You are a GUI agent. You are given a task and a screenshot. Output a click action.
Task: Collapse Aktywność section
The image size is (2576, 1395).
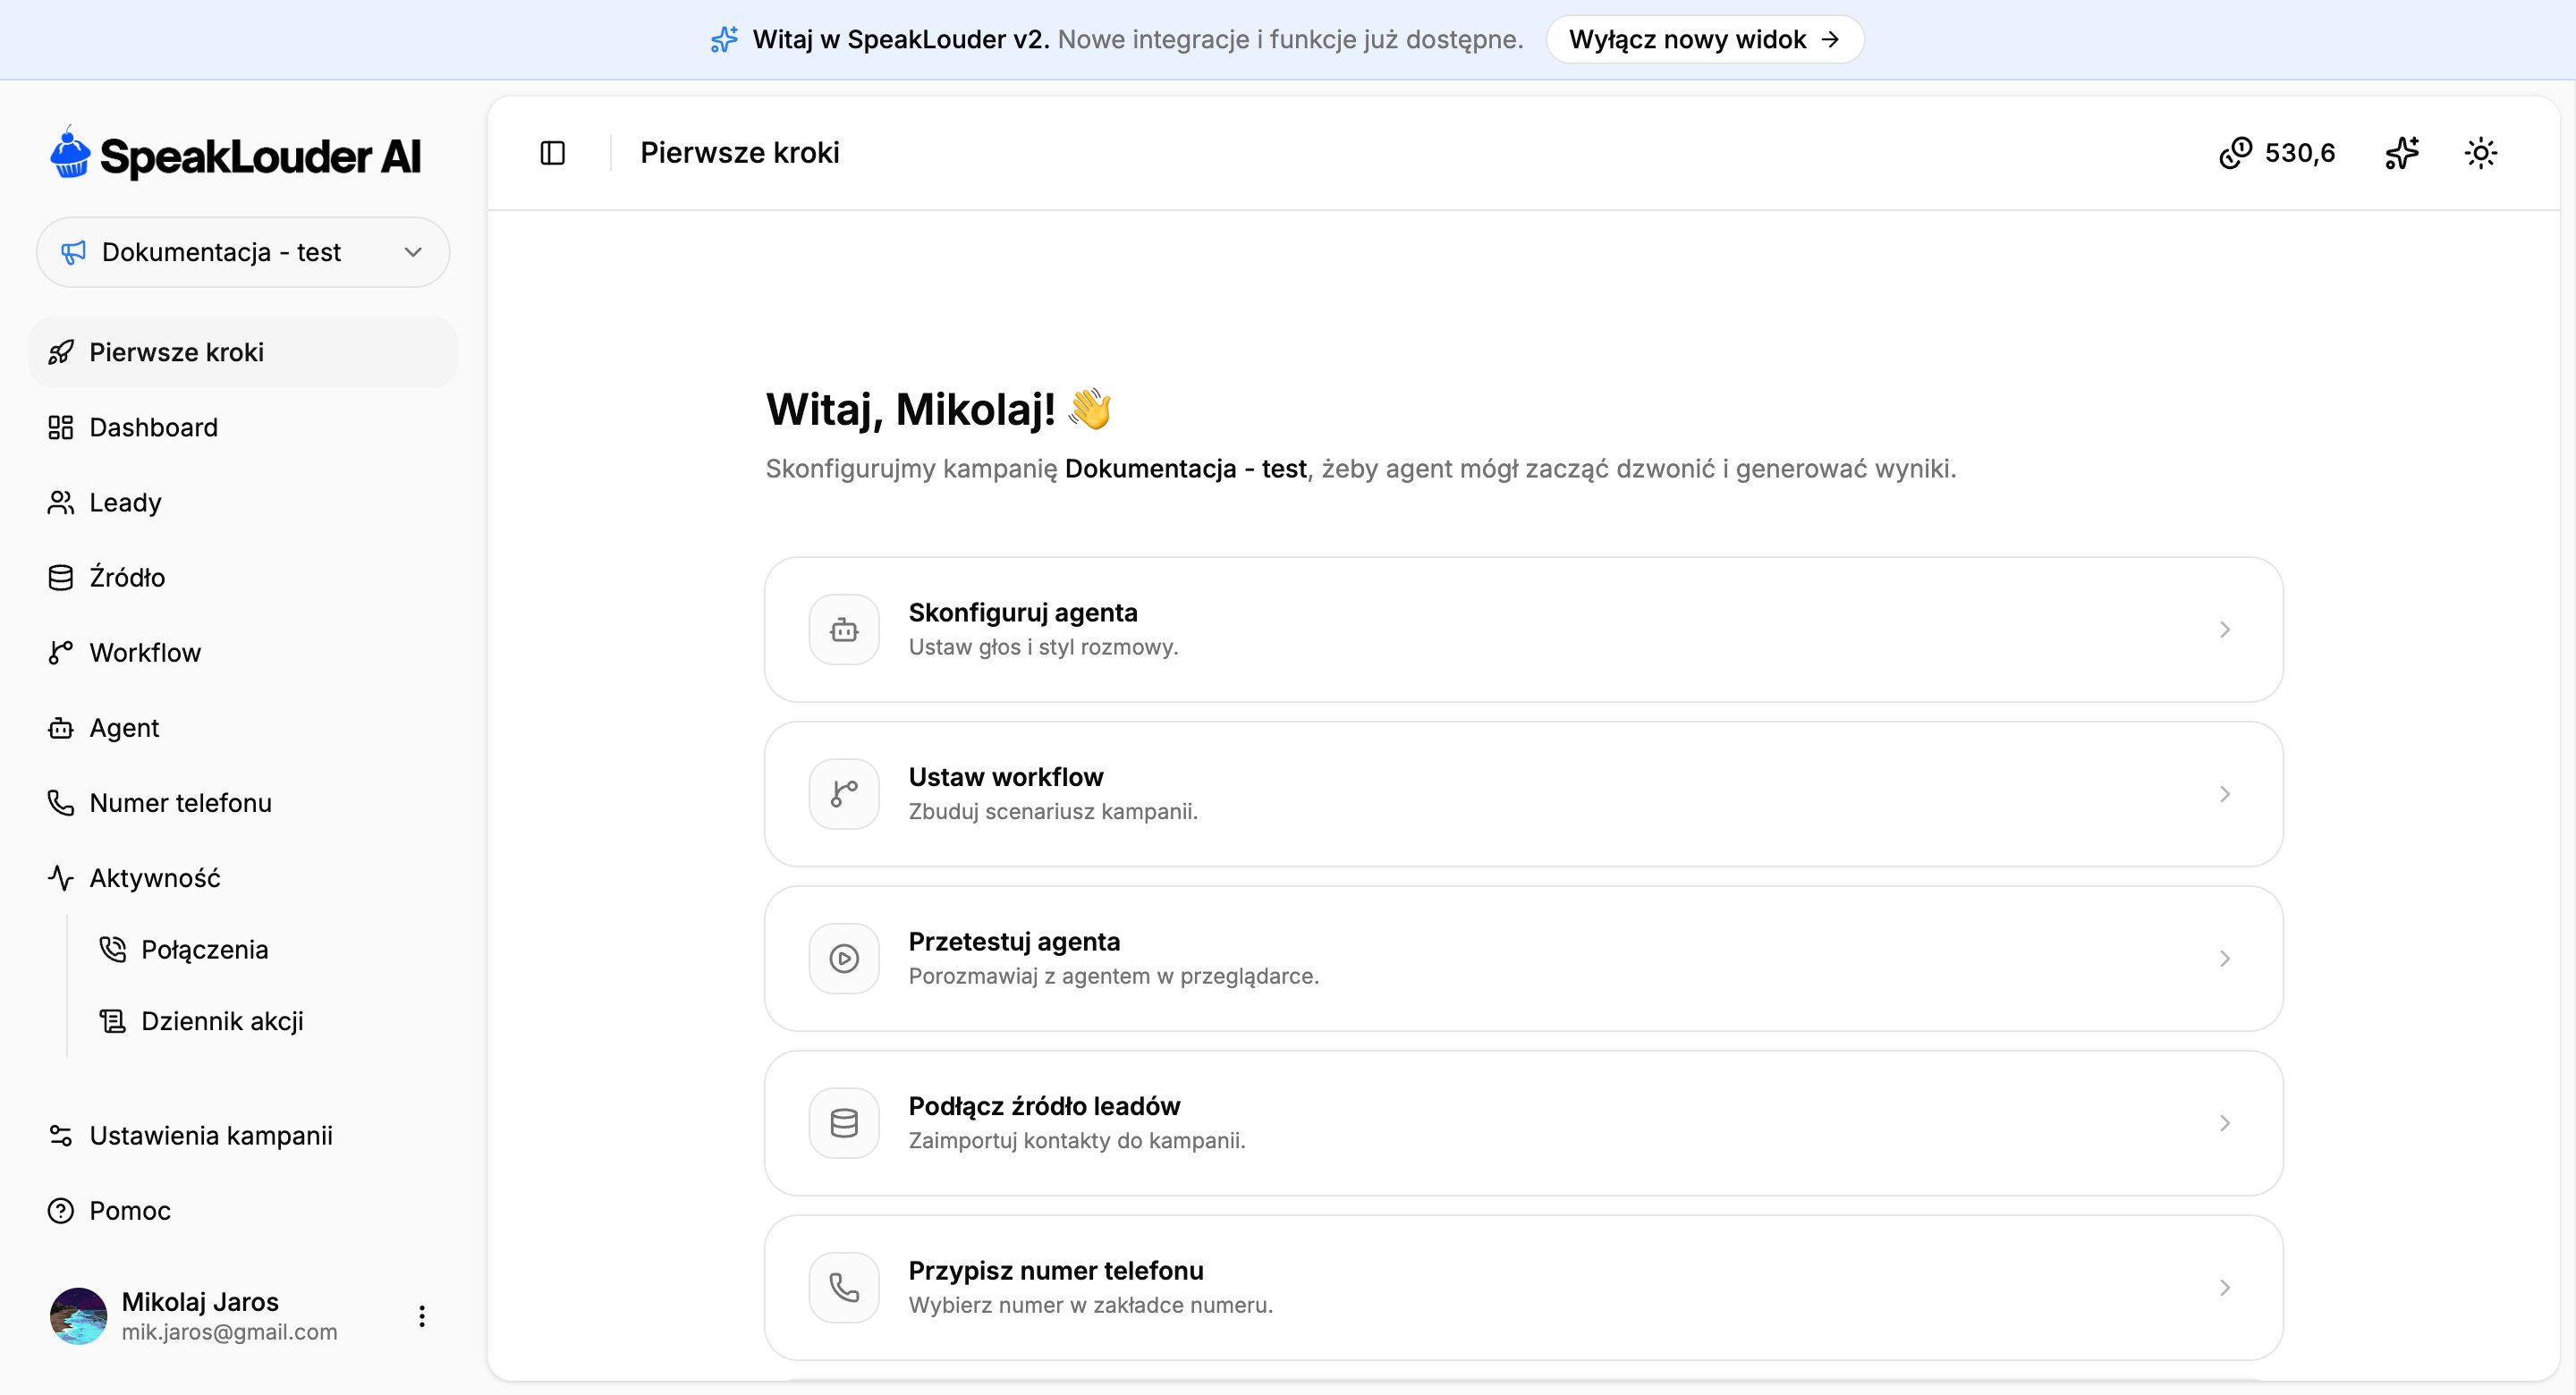(243, 877)
